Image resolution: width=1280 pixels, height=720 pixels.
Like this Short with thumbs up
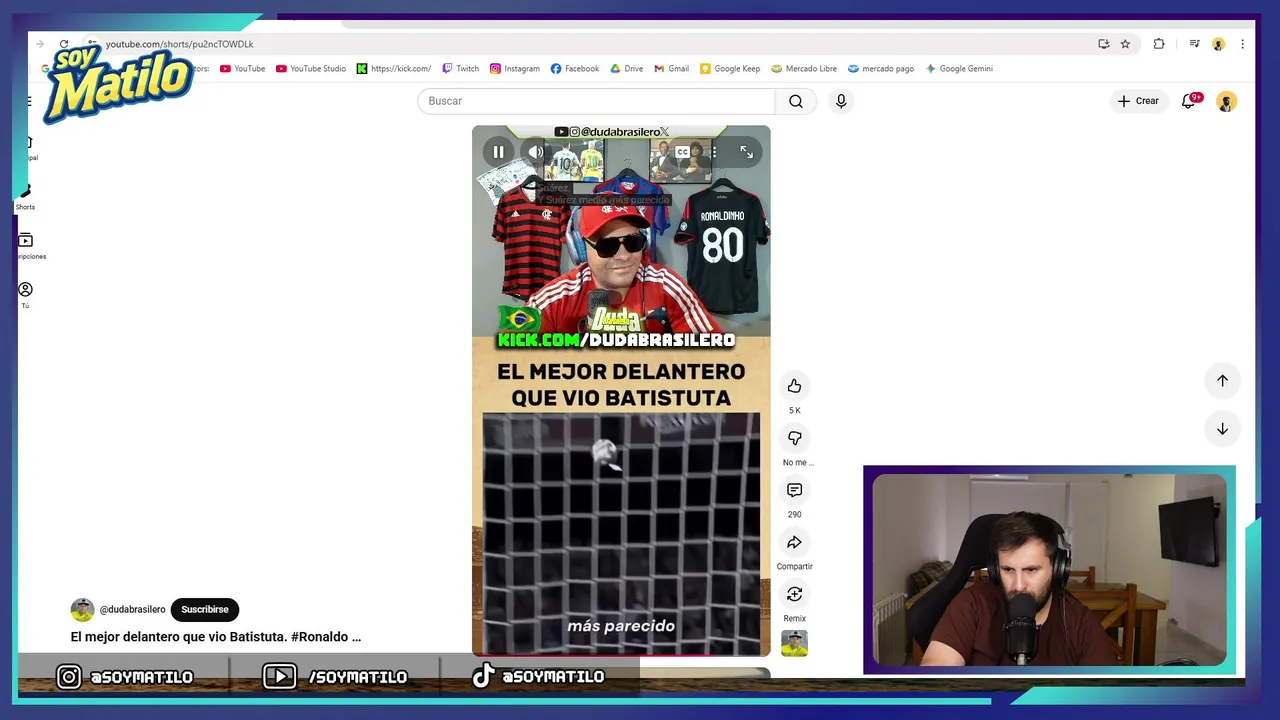pos(794,386)
